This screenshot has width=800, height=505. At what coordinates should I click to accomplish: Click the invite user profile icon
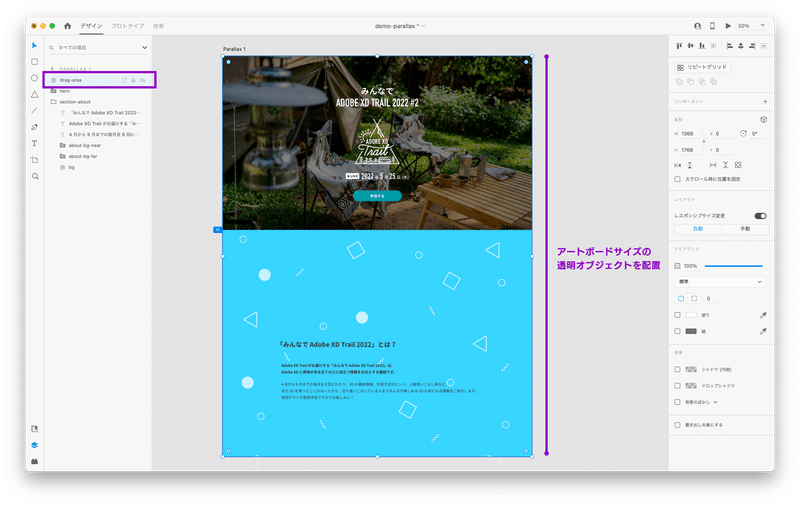coord(697,26)
